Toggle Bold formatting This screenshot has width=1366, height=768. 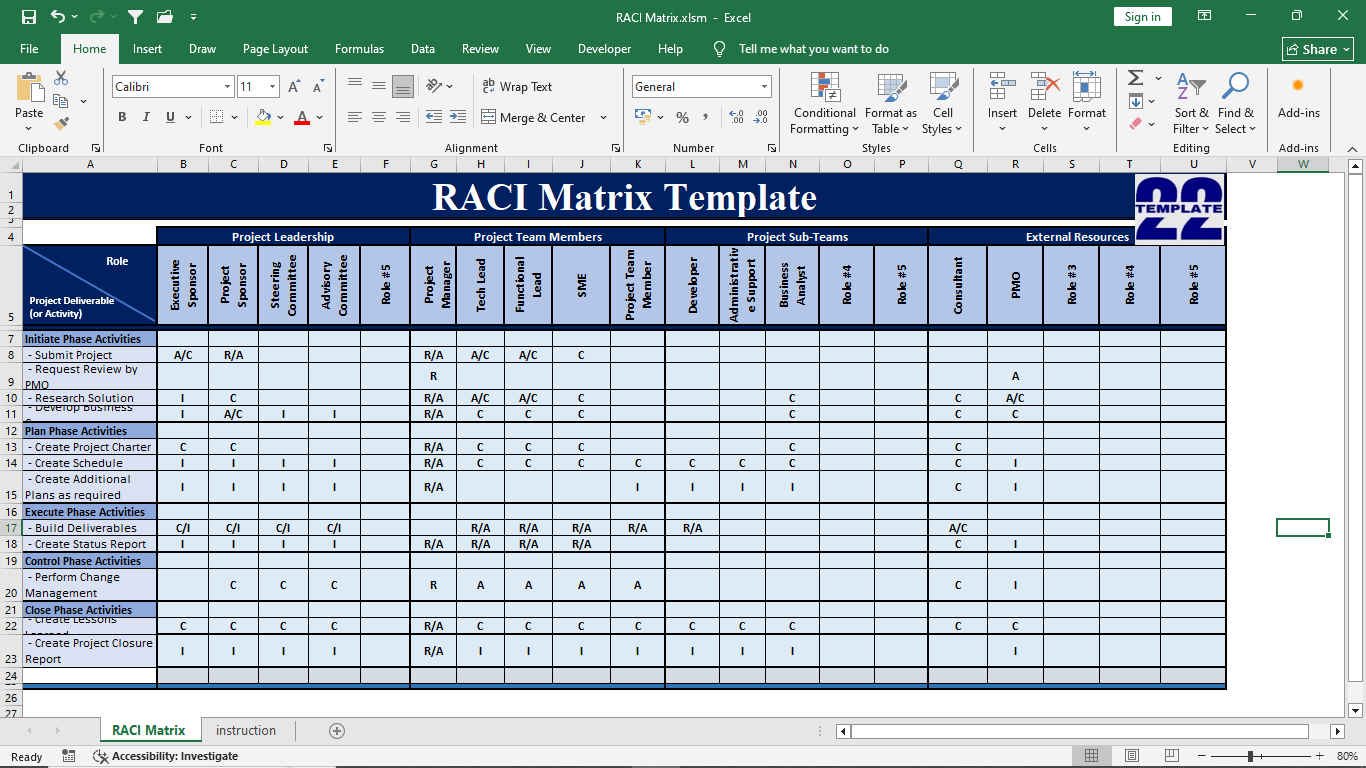pos(122,117)
